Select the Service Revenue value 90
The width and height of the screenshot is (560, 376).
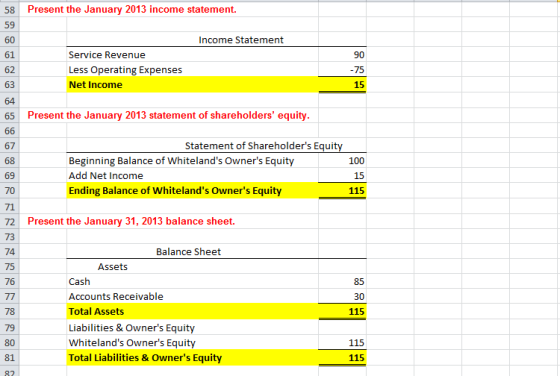coord(342,55)
